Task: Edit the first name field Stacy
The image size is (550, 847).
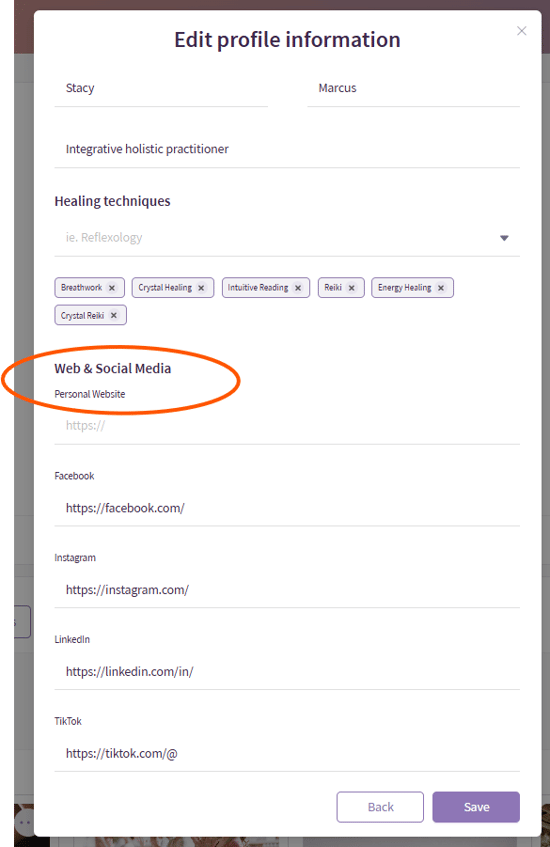Action: point(161,89)
